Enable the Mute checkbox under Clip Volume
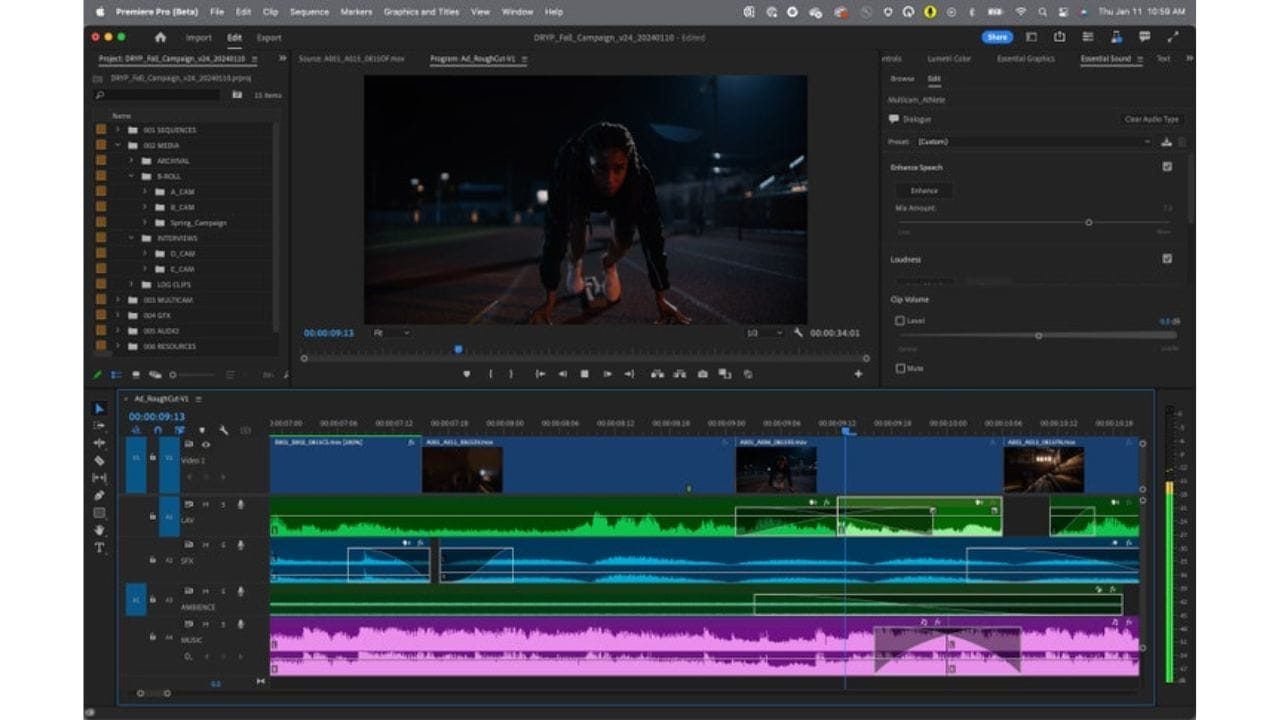Viewport: 1280px width, 720px height. pyautogui.click(x=900, y=368)
